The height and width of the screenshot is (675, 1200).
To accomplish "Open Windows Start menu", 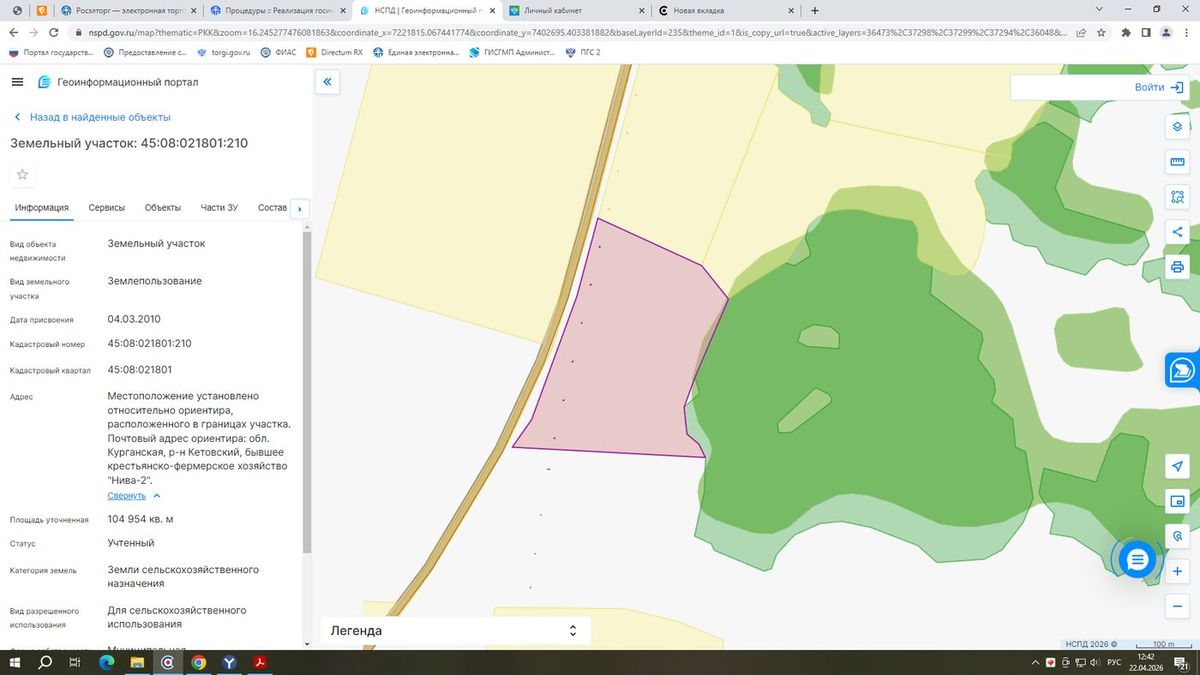I will click(x=14, y=663).
